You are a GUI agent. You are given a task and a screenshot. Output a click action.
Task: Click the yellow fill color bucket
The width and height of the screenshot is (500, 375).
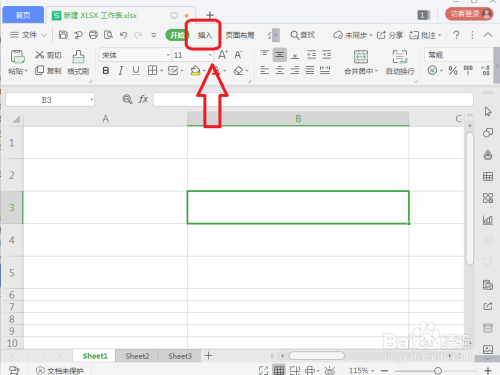(195, 71)
